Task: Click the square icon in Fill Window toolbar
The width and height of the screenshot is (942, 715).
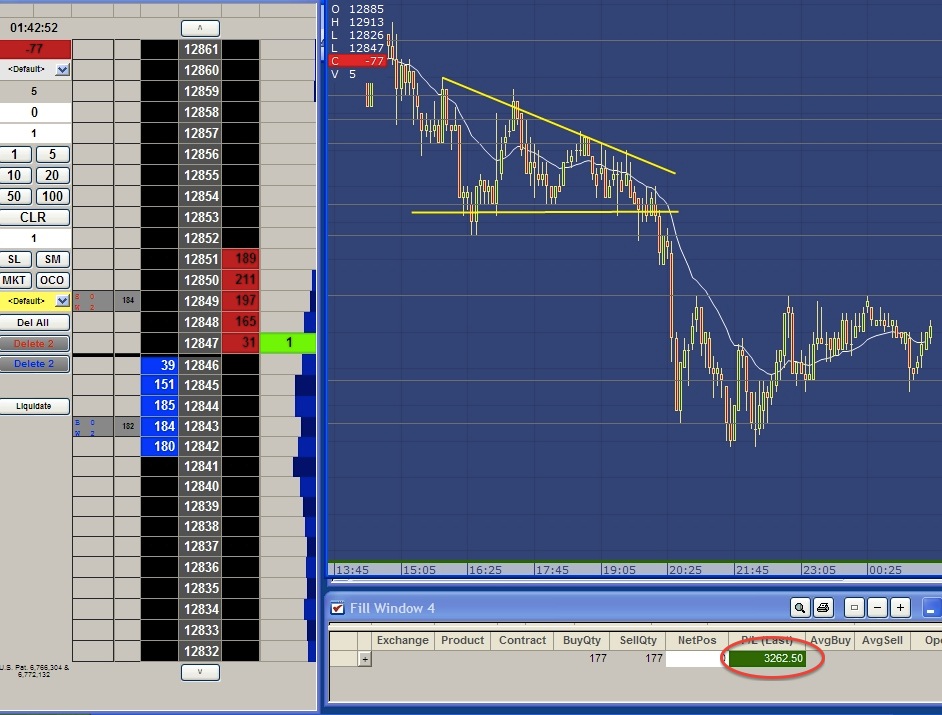Action: 854,607
